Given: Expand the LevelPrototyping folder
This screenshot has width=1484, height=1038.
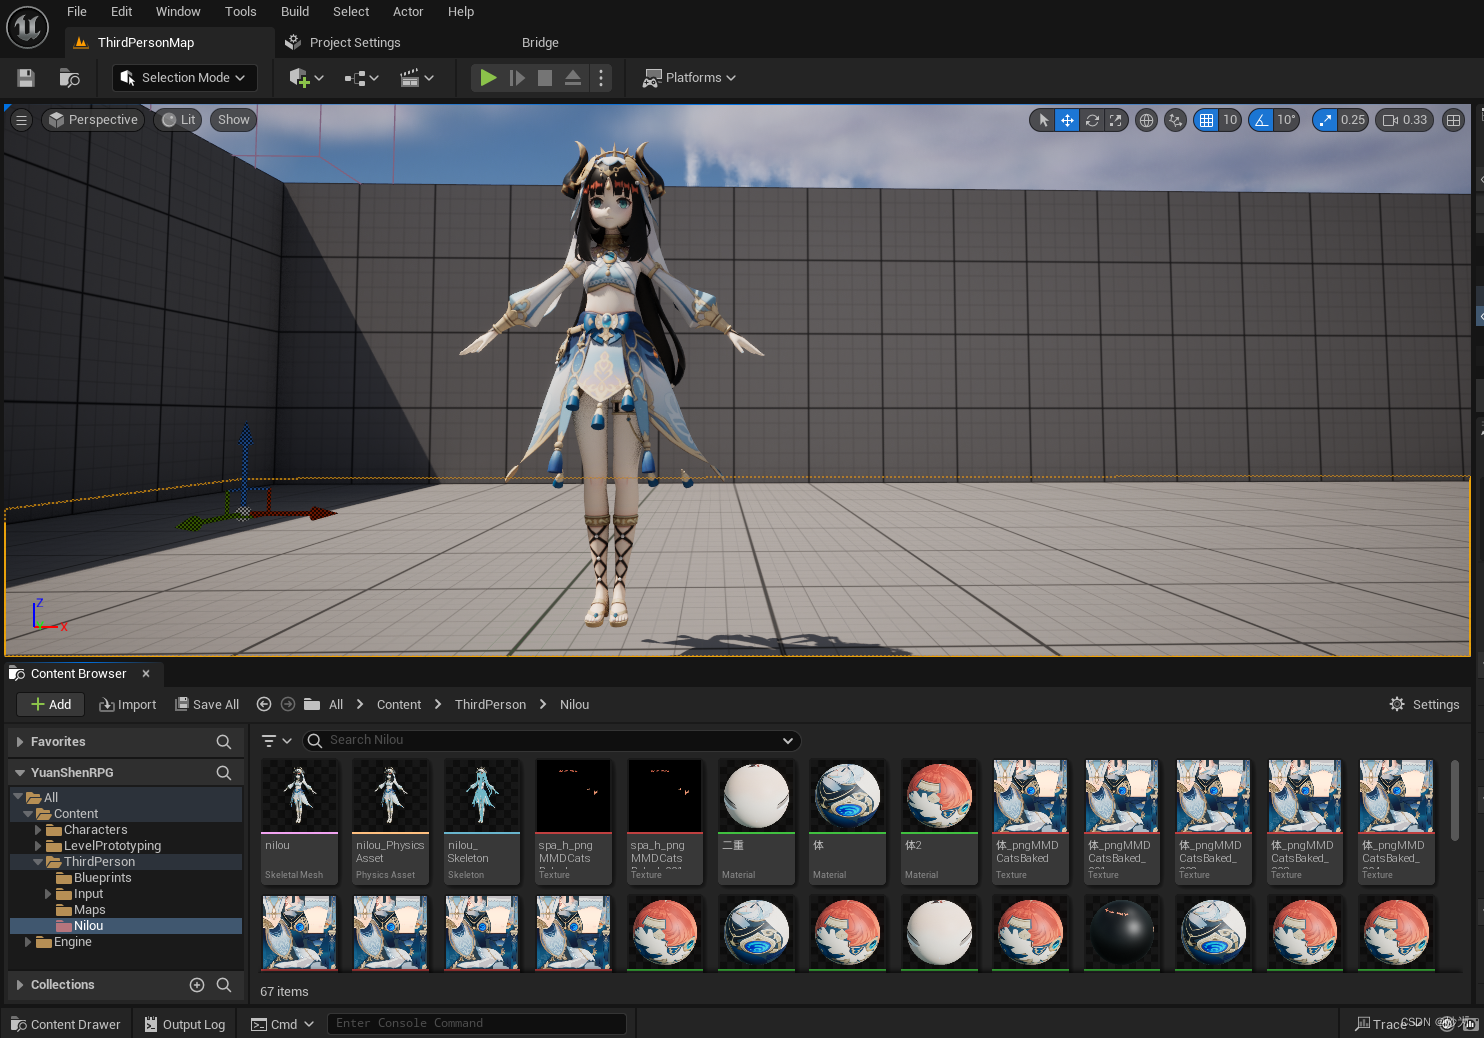Looking at the screenshot, I should click(38, 846).
